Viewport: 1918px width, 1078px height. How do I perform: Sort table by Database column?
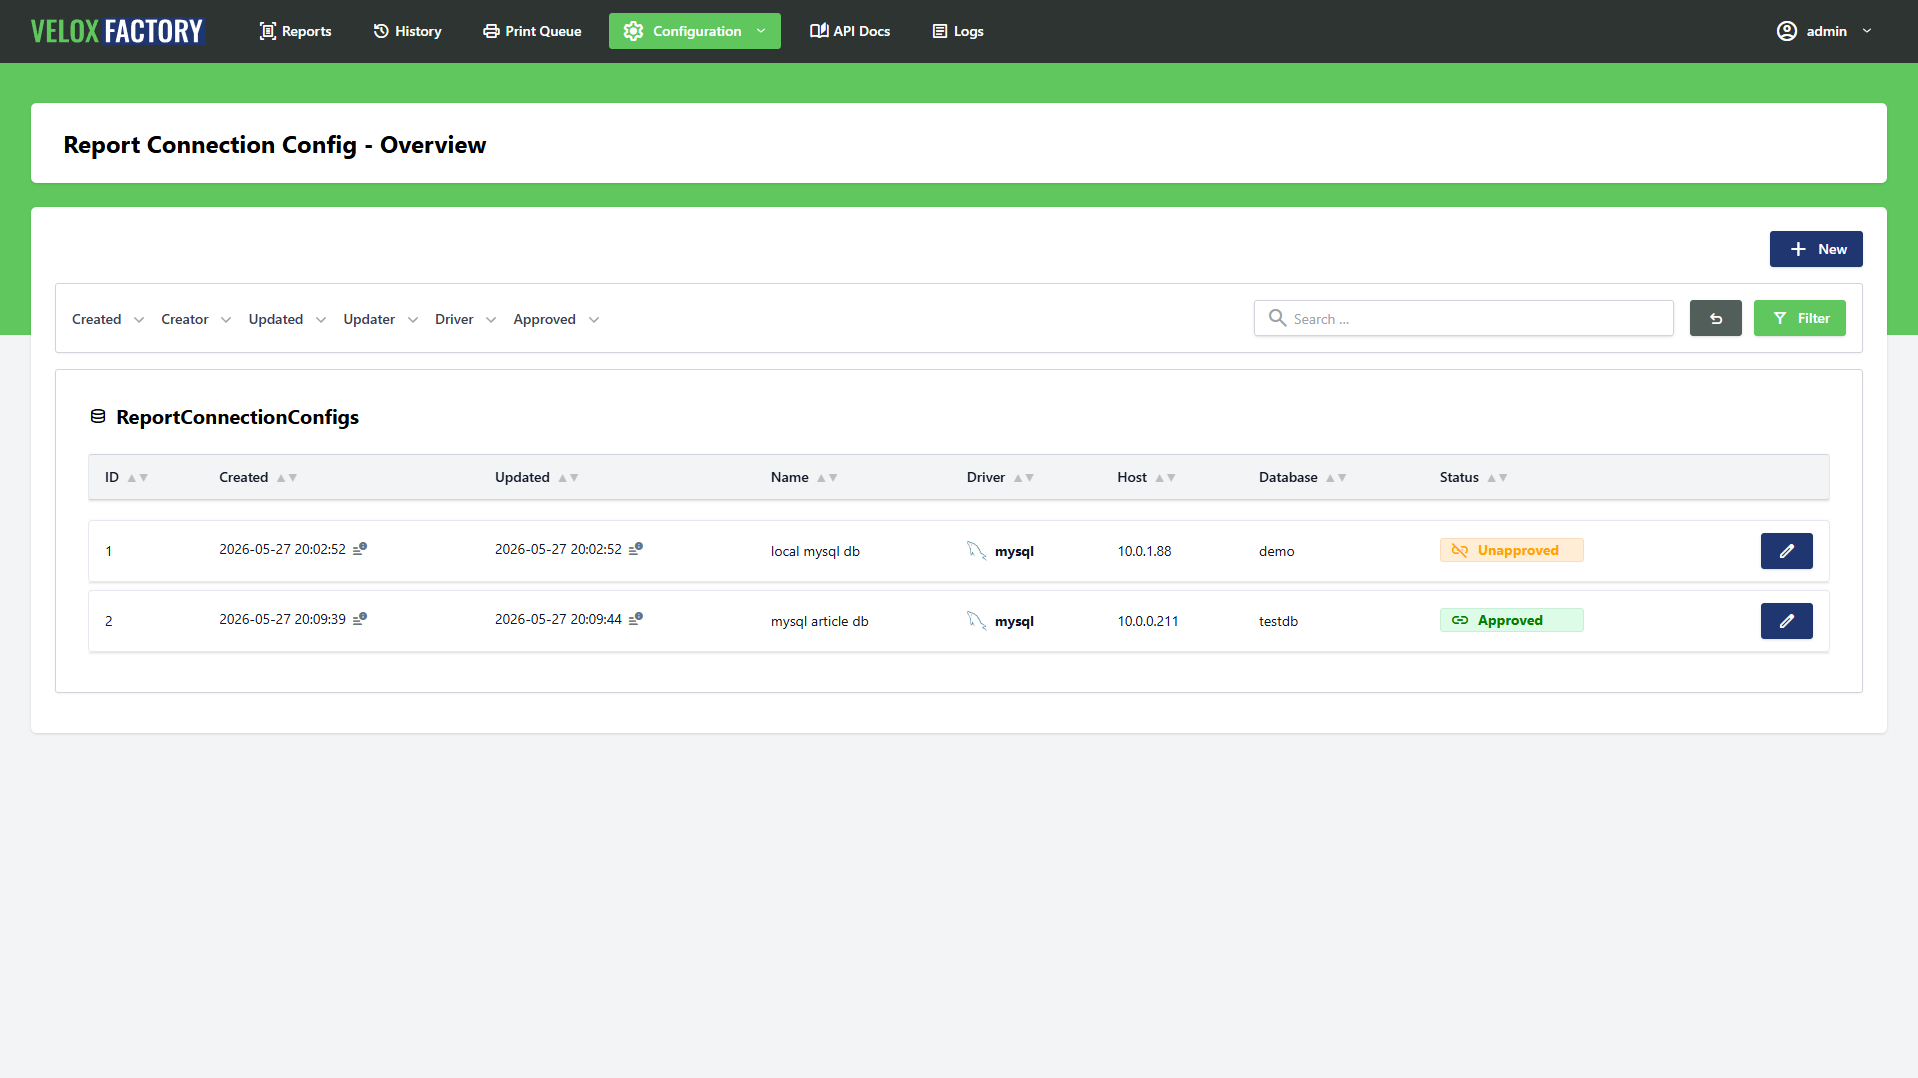click(1302, 477)
